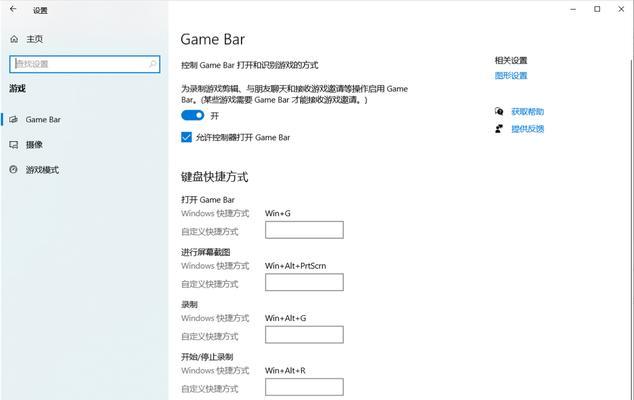Select the 游戏模式 sidebar icon
Viewport: 634px width, 400px height.
pos(13,169)
